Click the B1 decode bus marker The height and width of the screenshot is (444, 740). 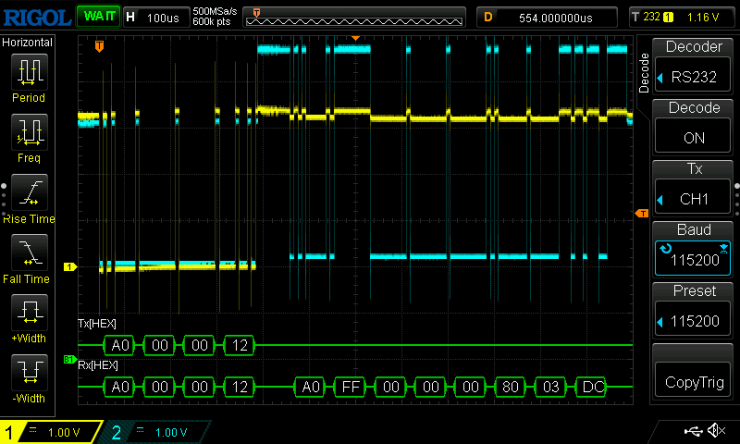69,360
